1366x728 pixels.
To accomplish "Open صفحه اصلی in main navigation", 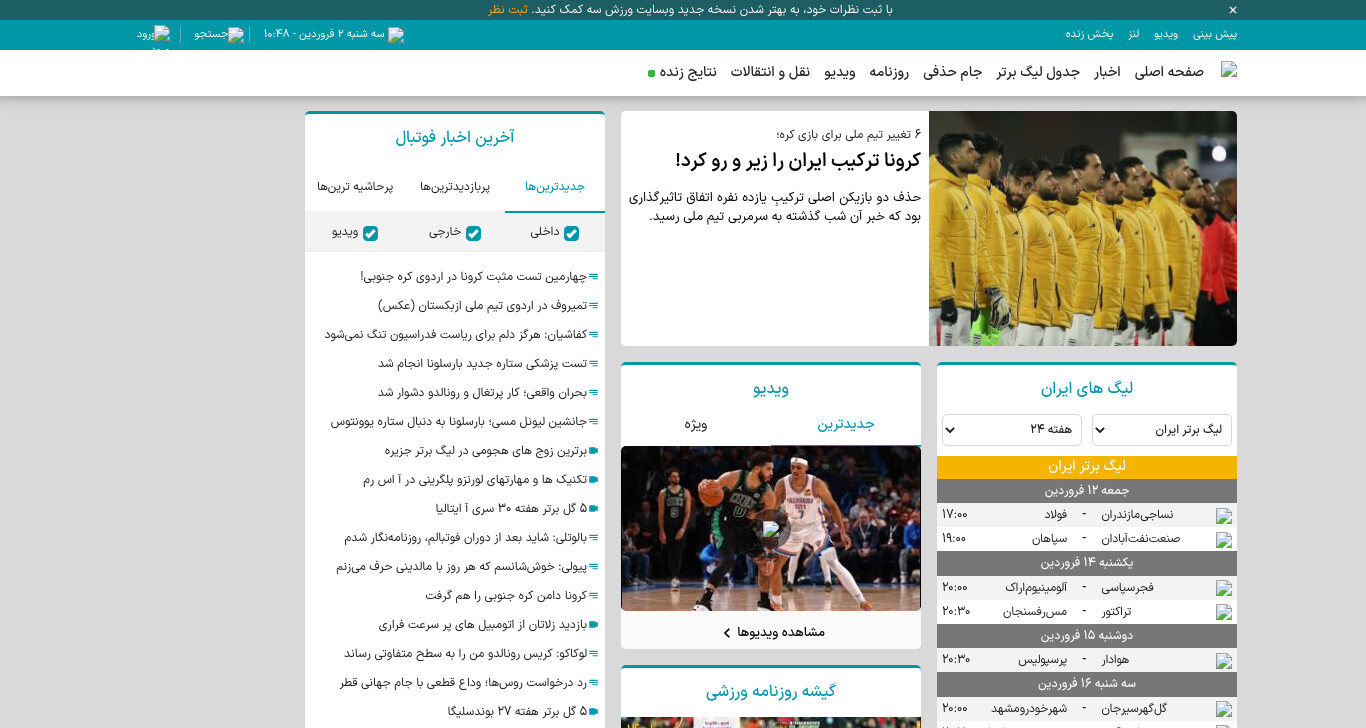I will [1169, 72].
